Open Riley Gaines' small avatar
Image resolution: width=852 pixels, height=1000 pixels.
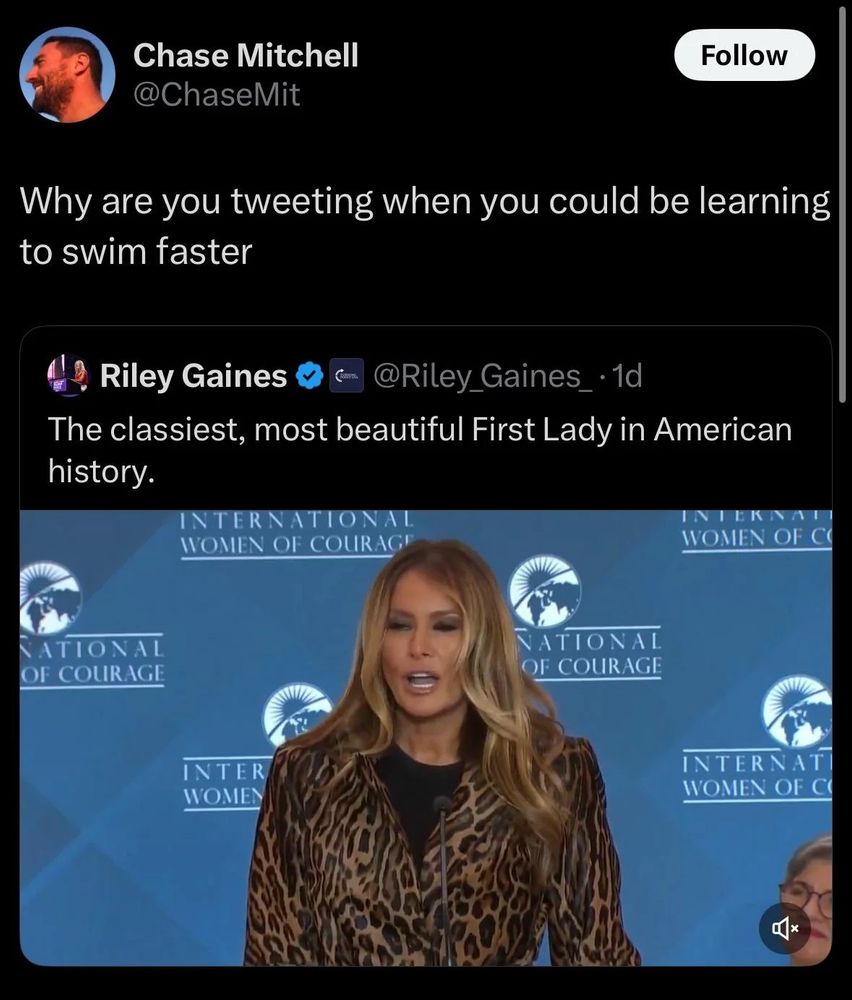coord(68,375)
